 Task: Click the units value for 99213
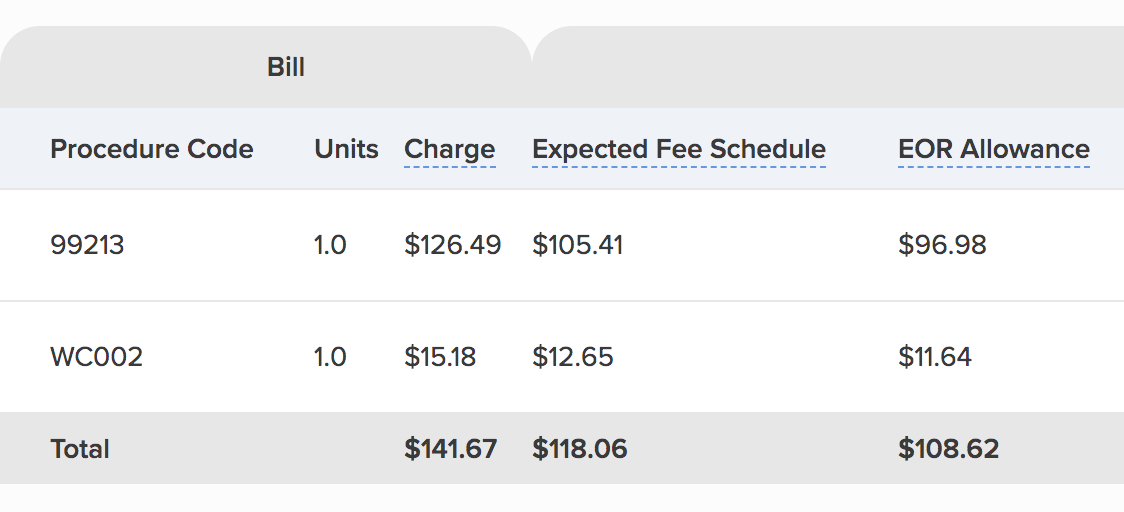pyautogui.click(x=330, y=245)
